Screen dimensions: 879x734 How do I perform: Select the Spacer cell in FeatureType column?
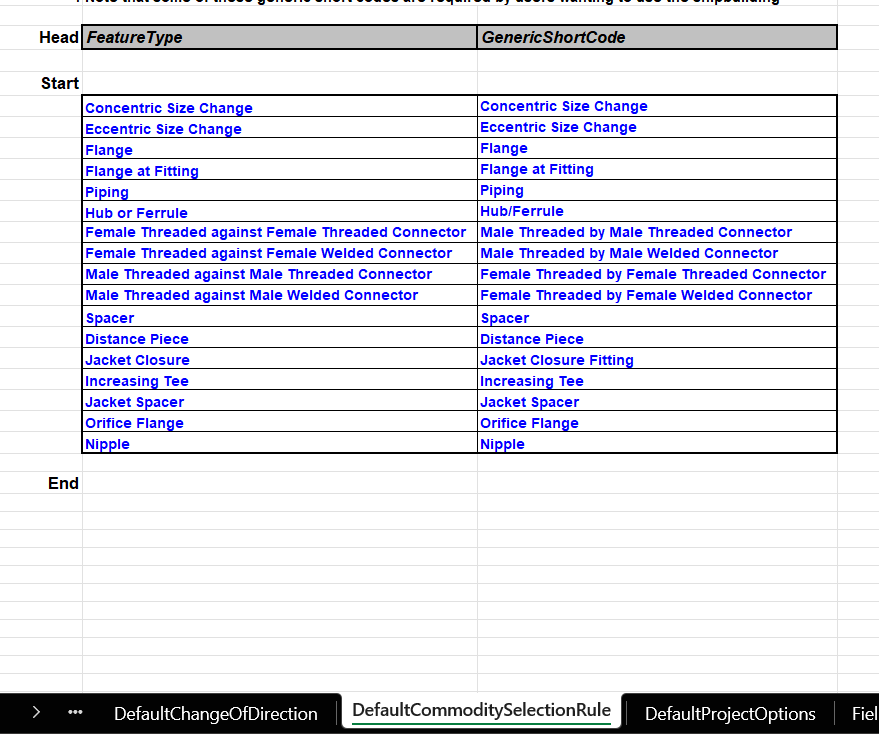coord(280,316)
